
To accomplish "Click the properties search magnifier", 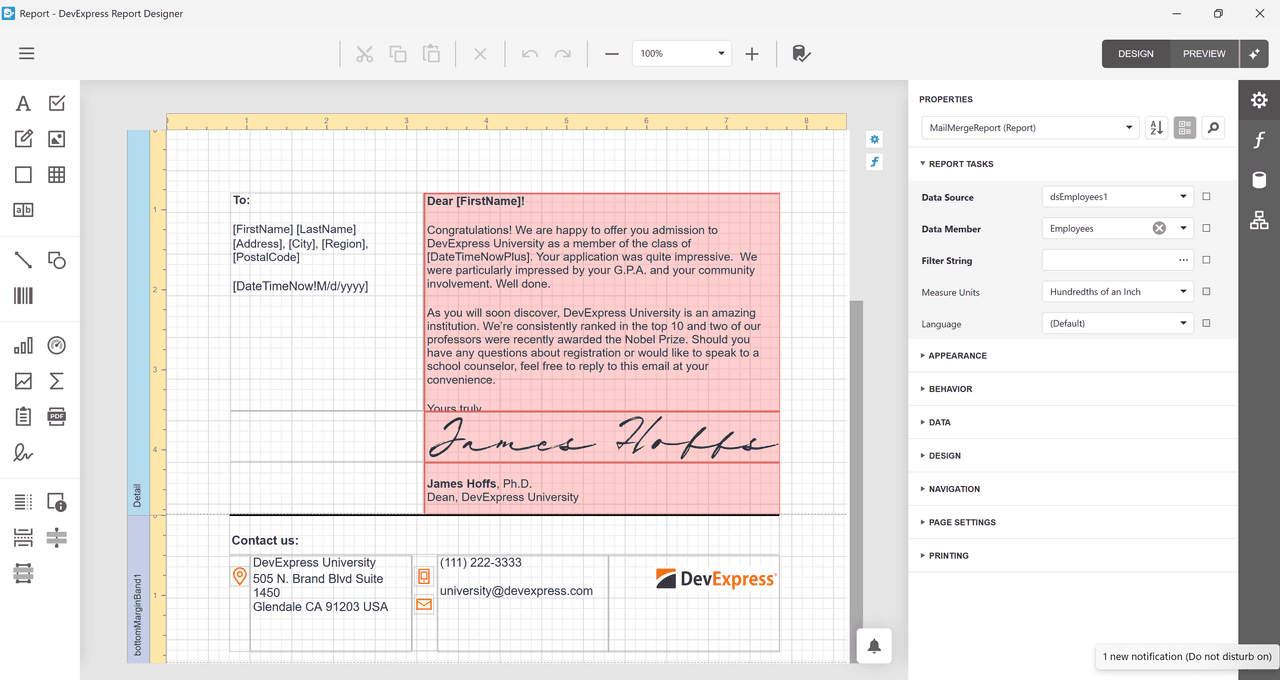I will click(1213, 128).
